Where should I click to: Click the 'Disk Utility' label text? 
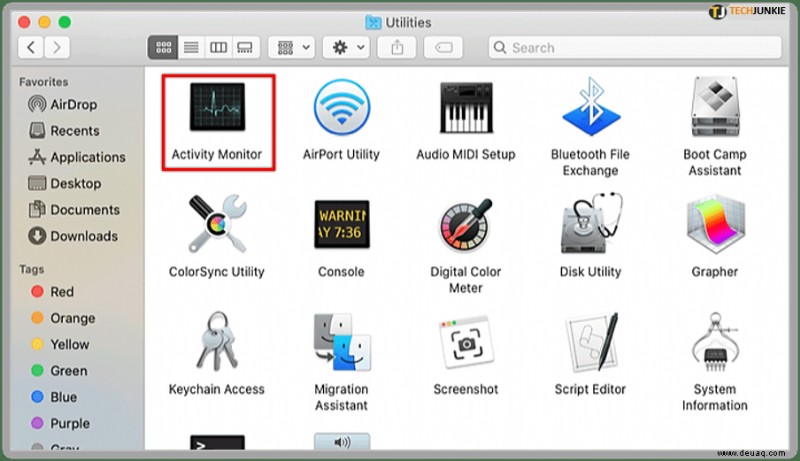coord(590,272)
